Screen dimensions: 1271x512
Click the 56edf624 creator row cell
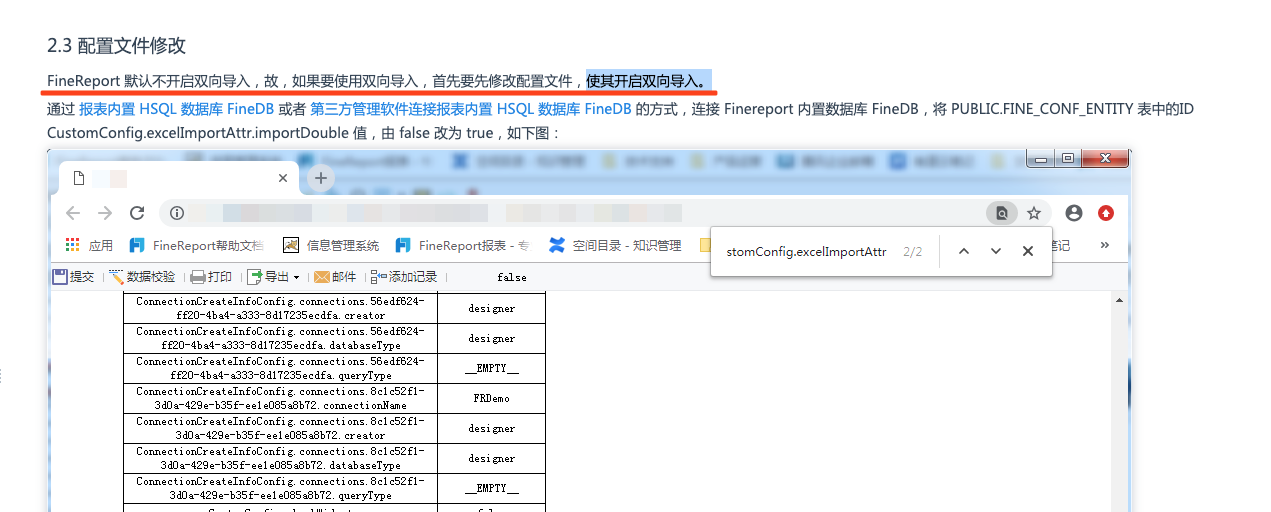[280, 308]
